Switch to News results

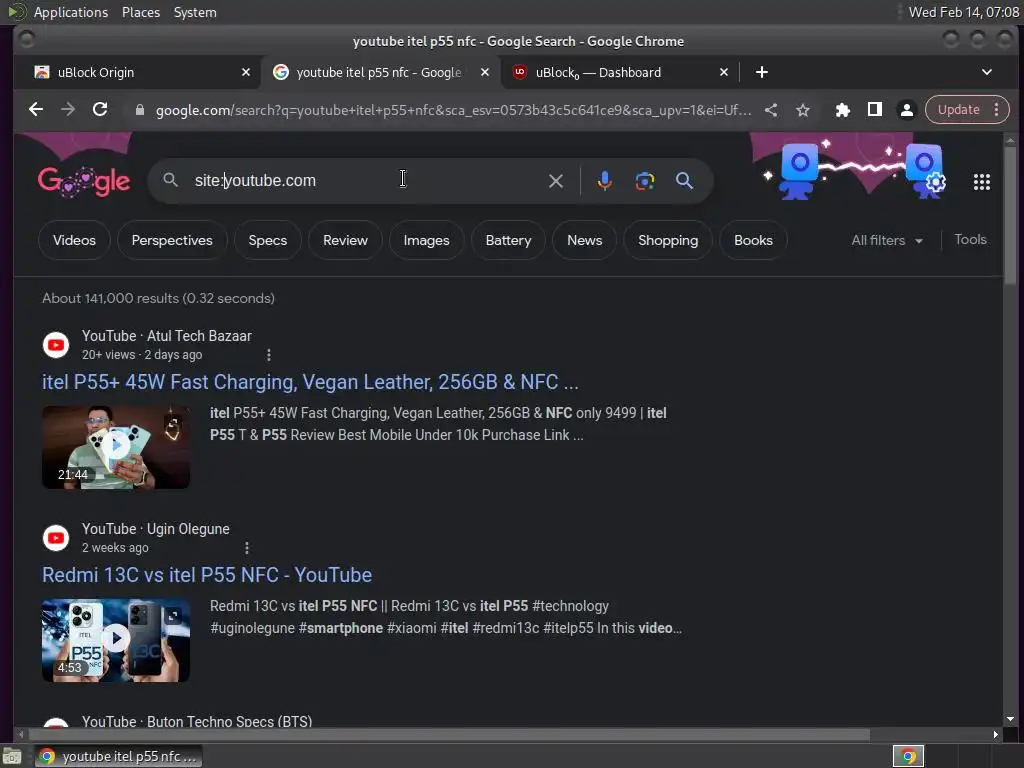pyautogui.click(x=584, y=240)
